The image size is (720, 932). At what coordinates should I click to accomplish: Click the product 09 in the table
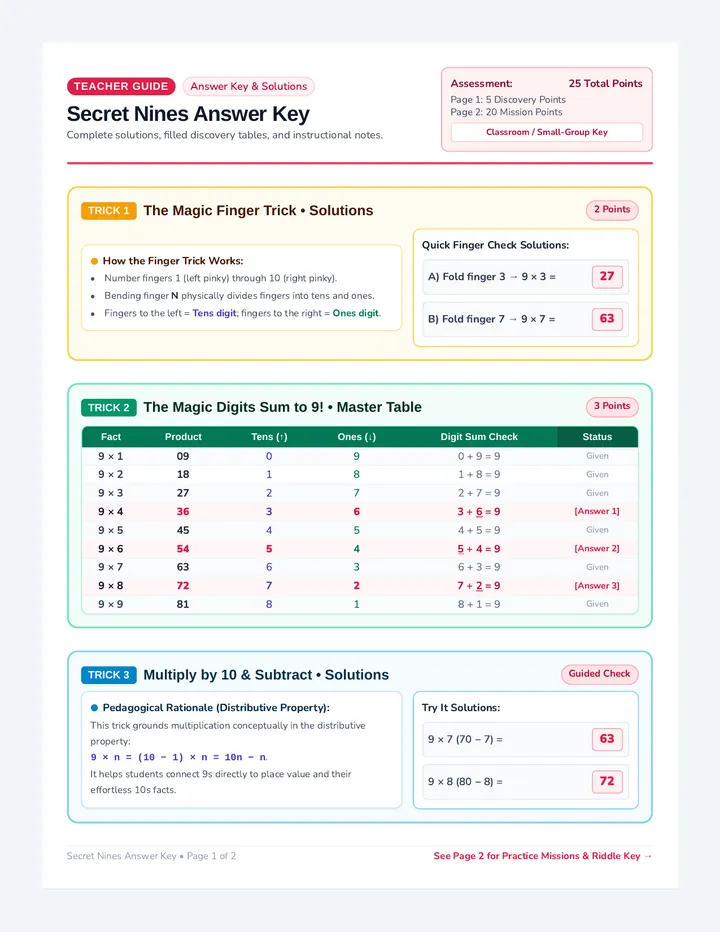tap(183, 456)
